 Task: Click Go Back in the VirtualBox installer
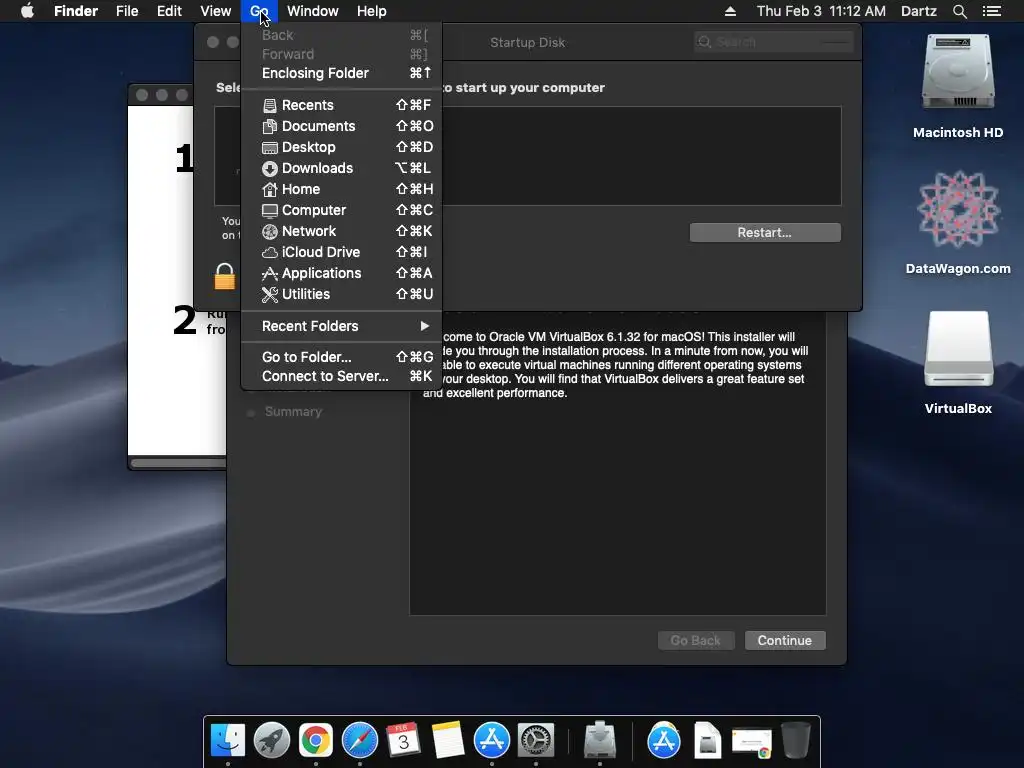(x=696, y=641)
